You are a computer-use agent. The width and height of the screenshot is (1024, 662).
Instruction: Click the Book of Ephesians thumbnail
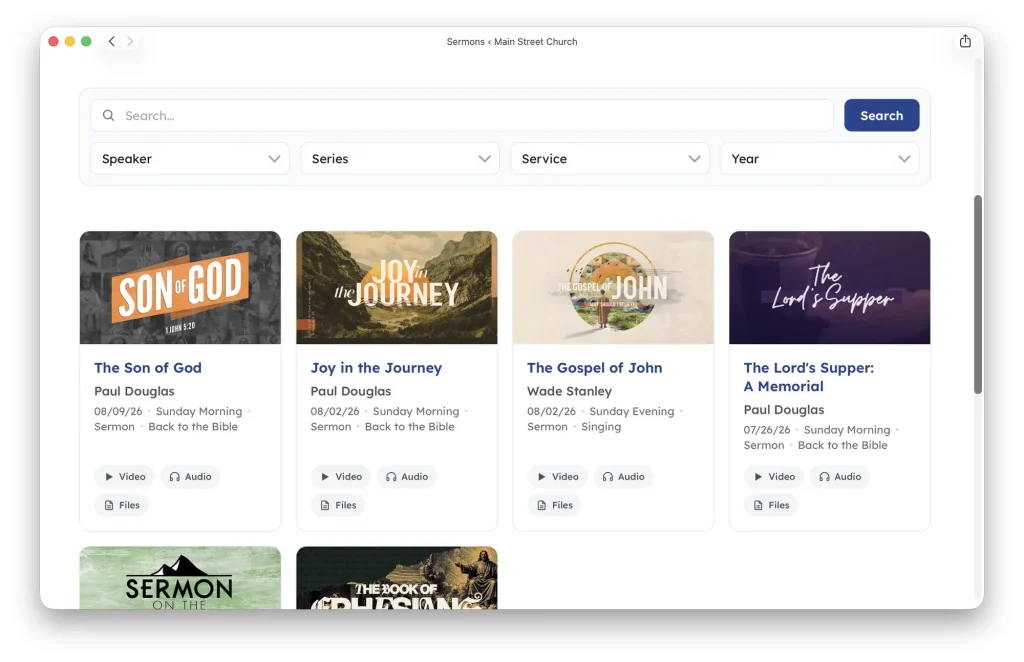click(x=396, y=578)
